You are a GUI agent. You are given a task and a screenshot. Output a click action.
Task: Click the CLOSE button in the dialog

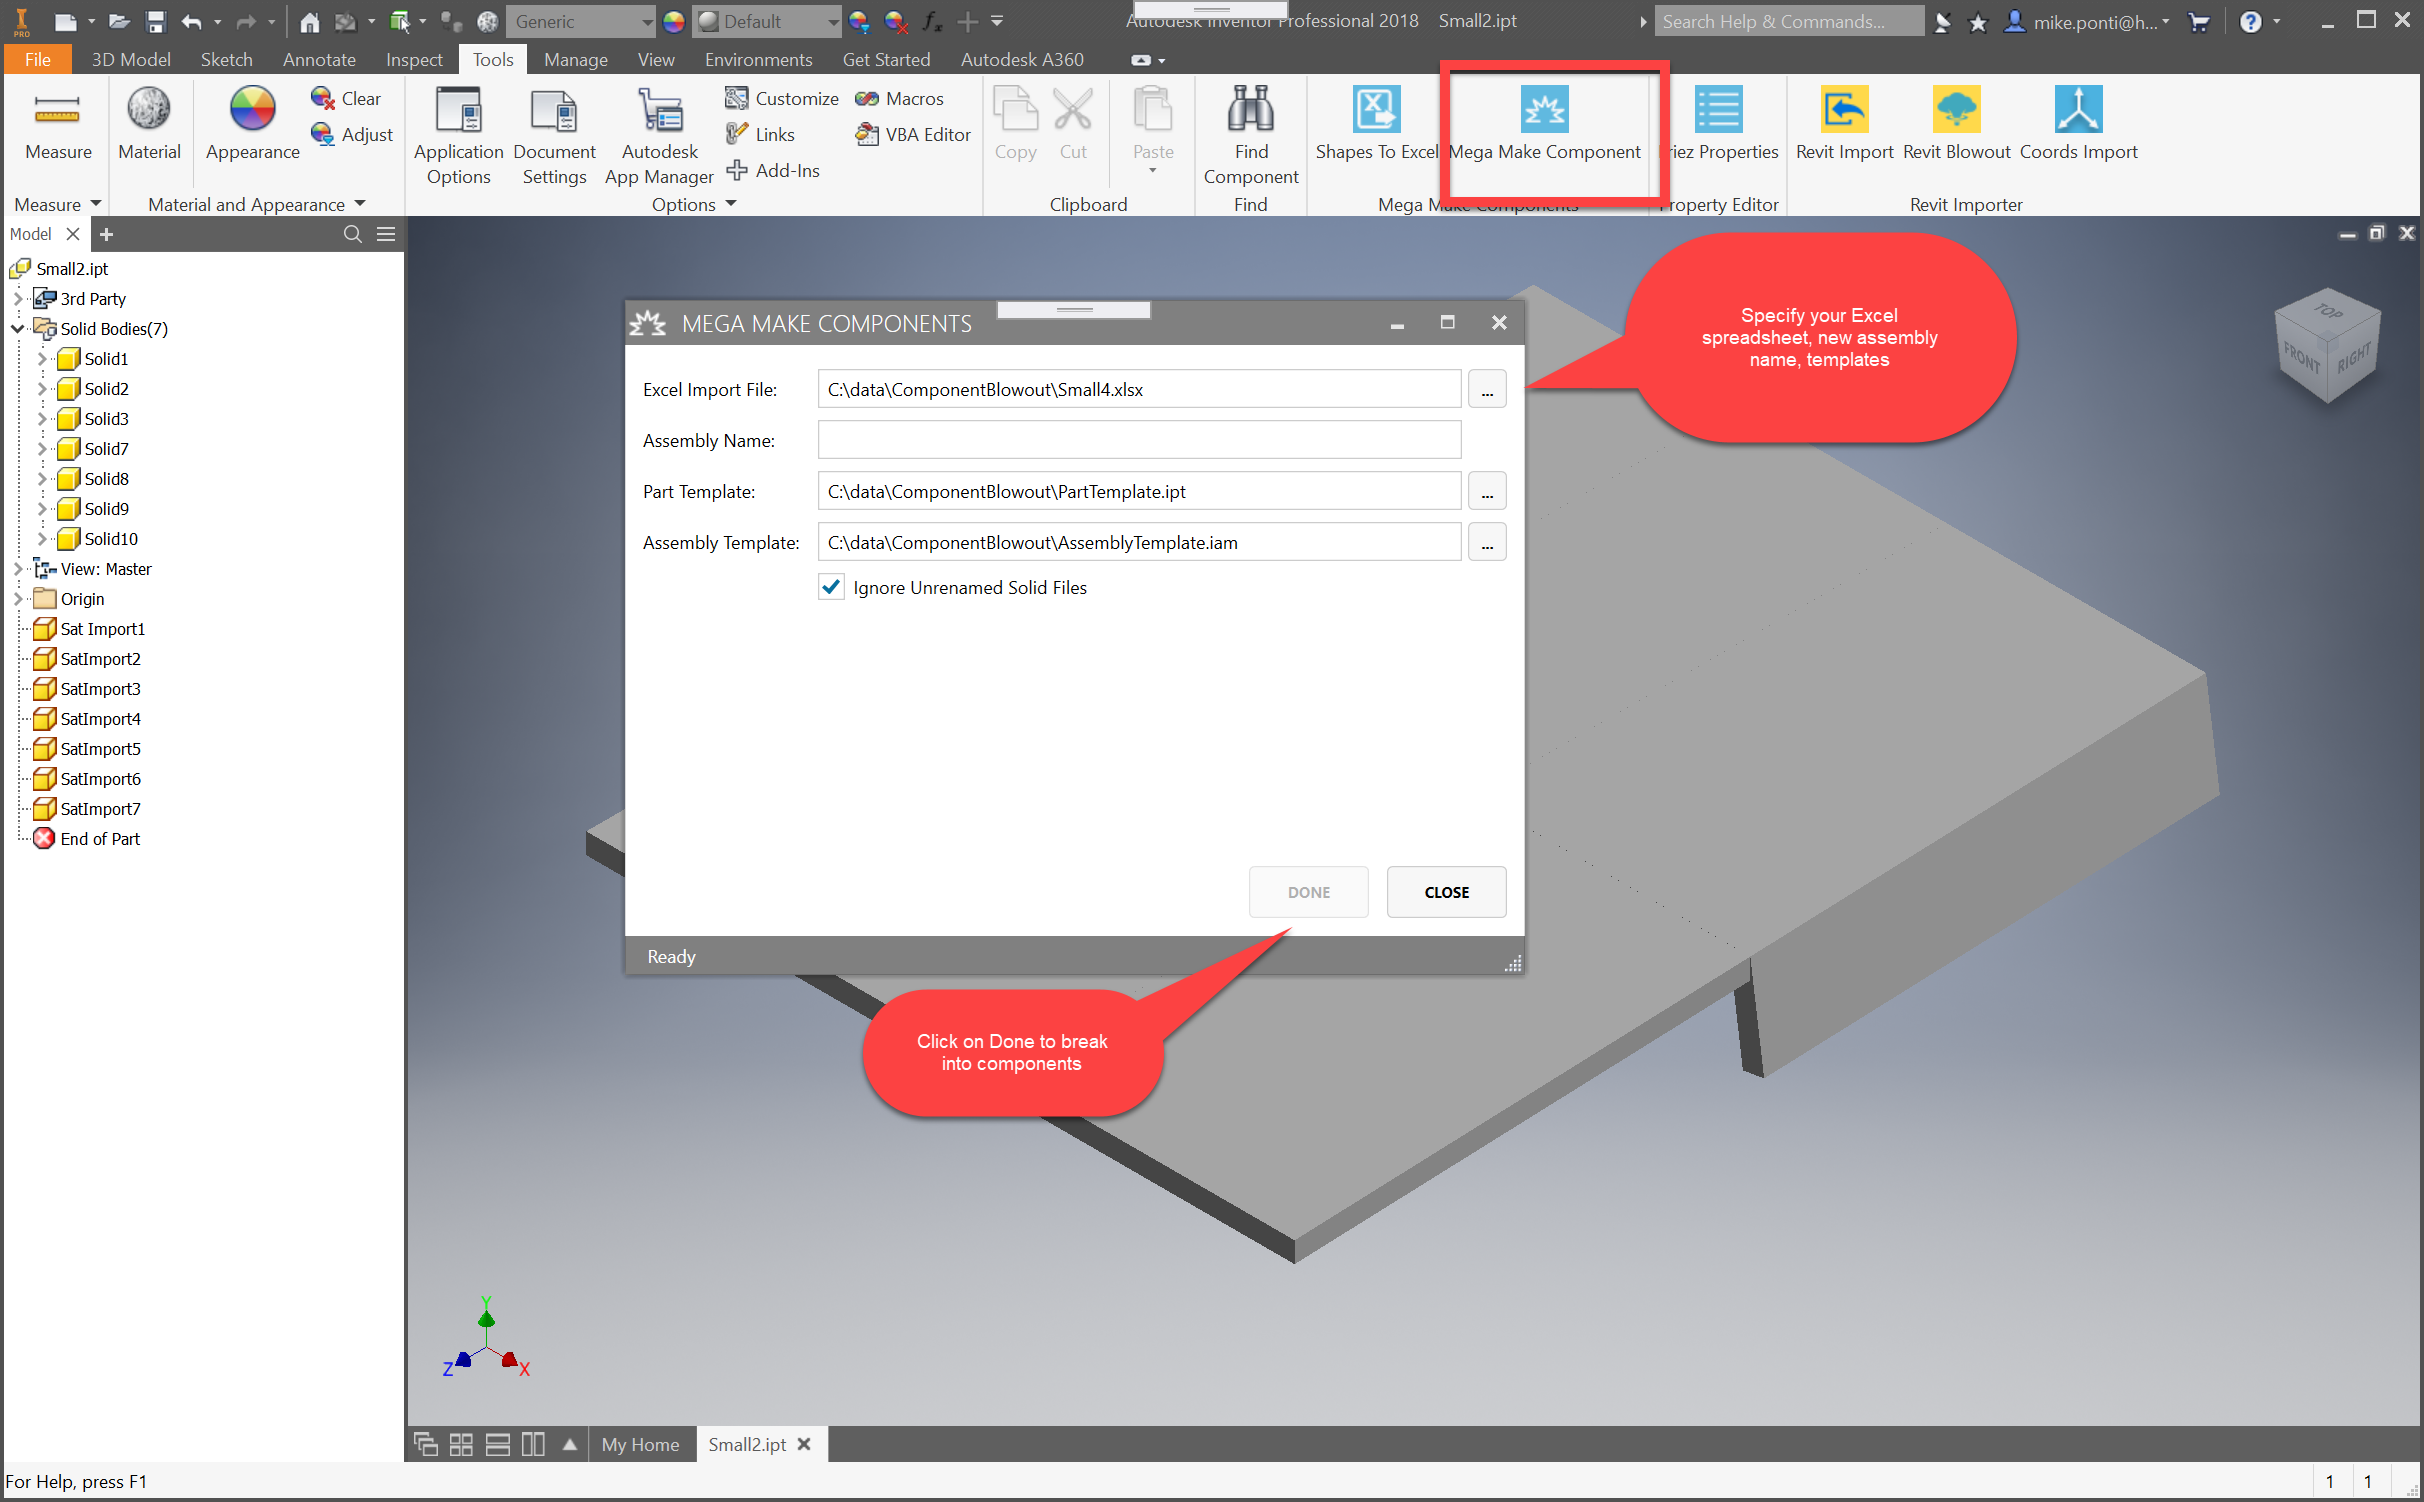point(1445,892)
